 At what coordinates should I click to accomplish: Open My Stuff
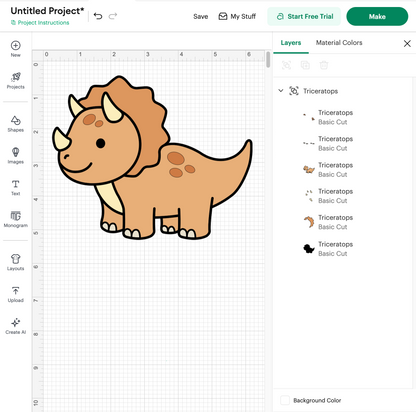pyautogui.click(x=237, y=16)
